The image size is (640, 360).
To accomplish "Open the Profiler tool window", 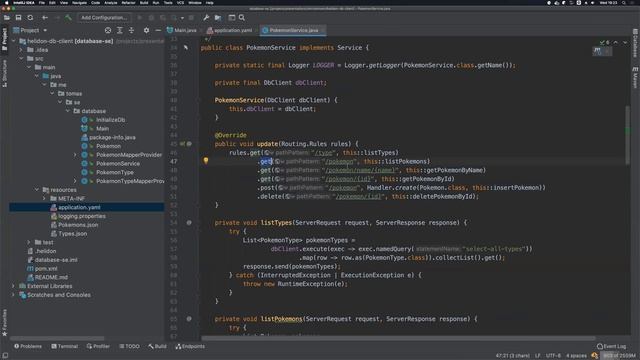I will click(98, 346).
